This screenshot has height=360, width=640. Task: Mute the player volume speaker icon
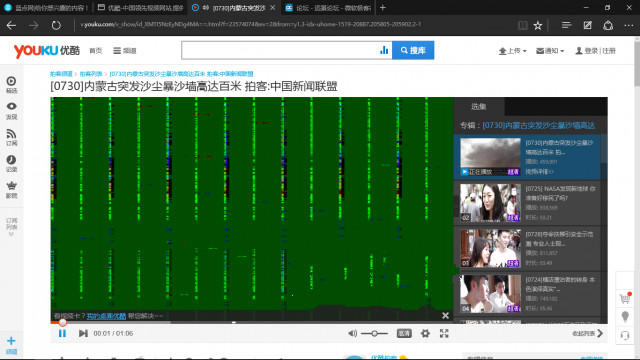352,333
